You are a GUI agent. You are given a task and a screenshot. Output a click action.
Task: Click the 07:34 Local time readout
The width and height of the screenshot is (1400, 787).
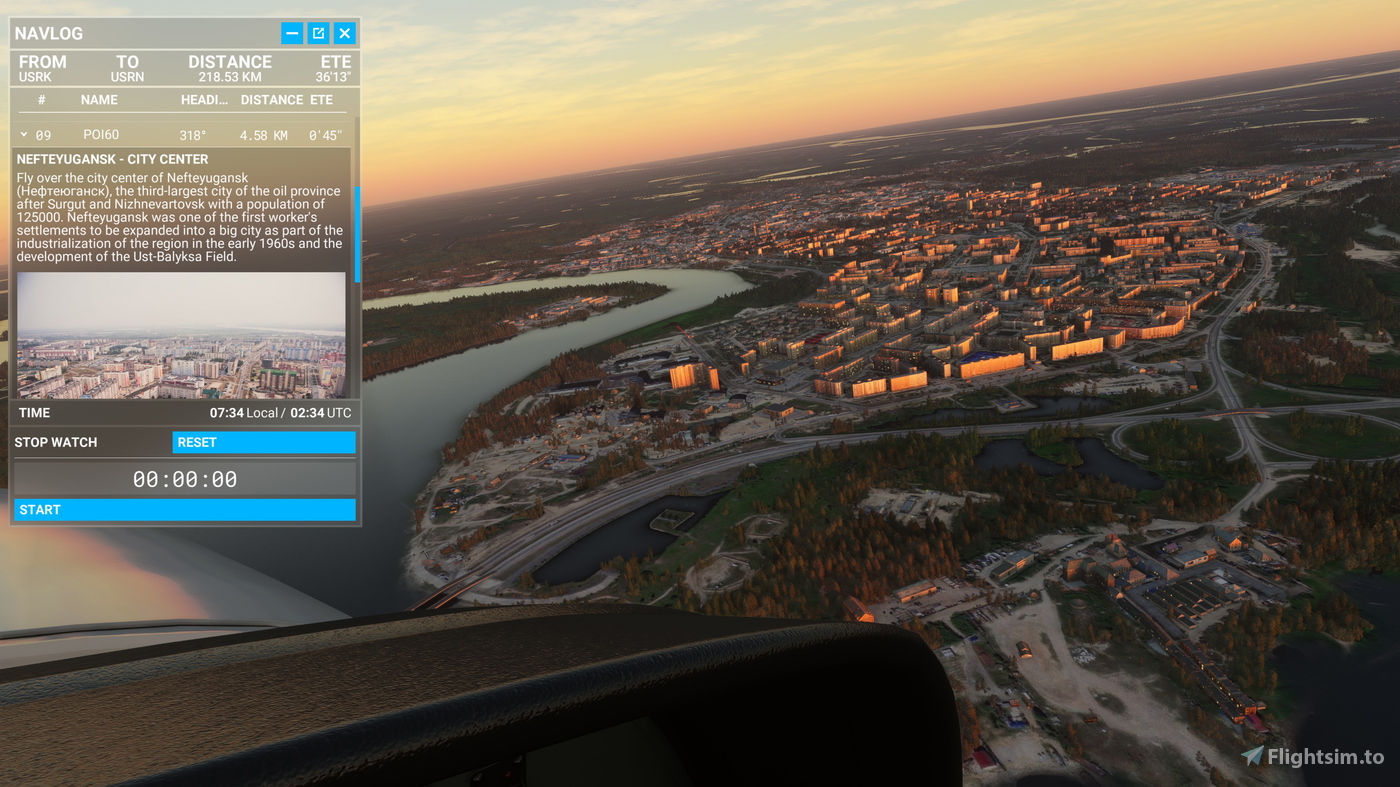click(243, 413)
